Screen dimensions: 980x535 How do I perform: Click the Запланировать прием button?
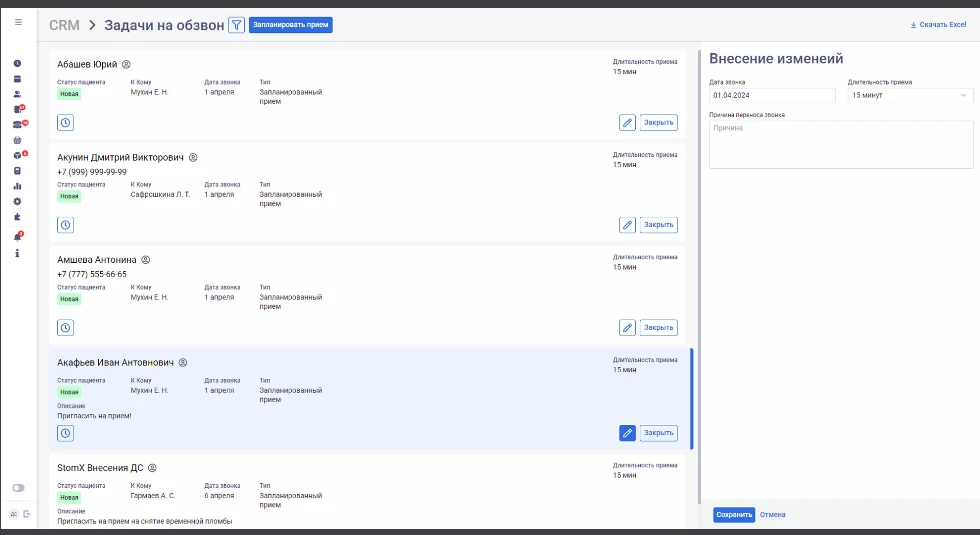pos(290,25)
